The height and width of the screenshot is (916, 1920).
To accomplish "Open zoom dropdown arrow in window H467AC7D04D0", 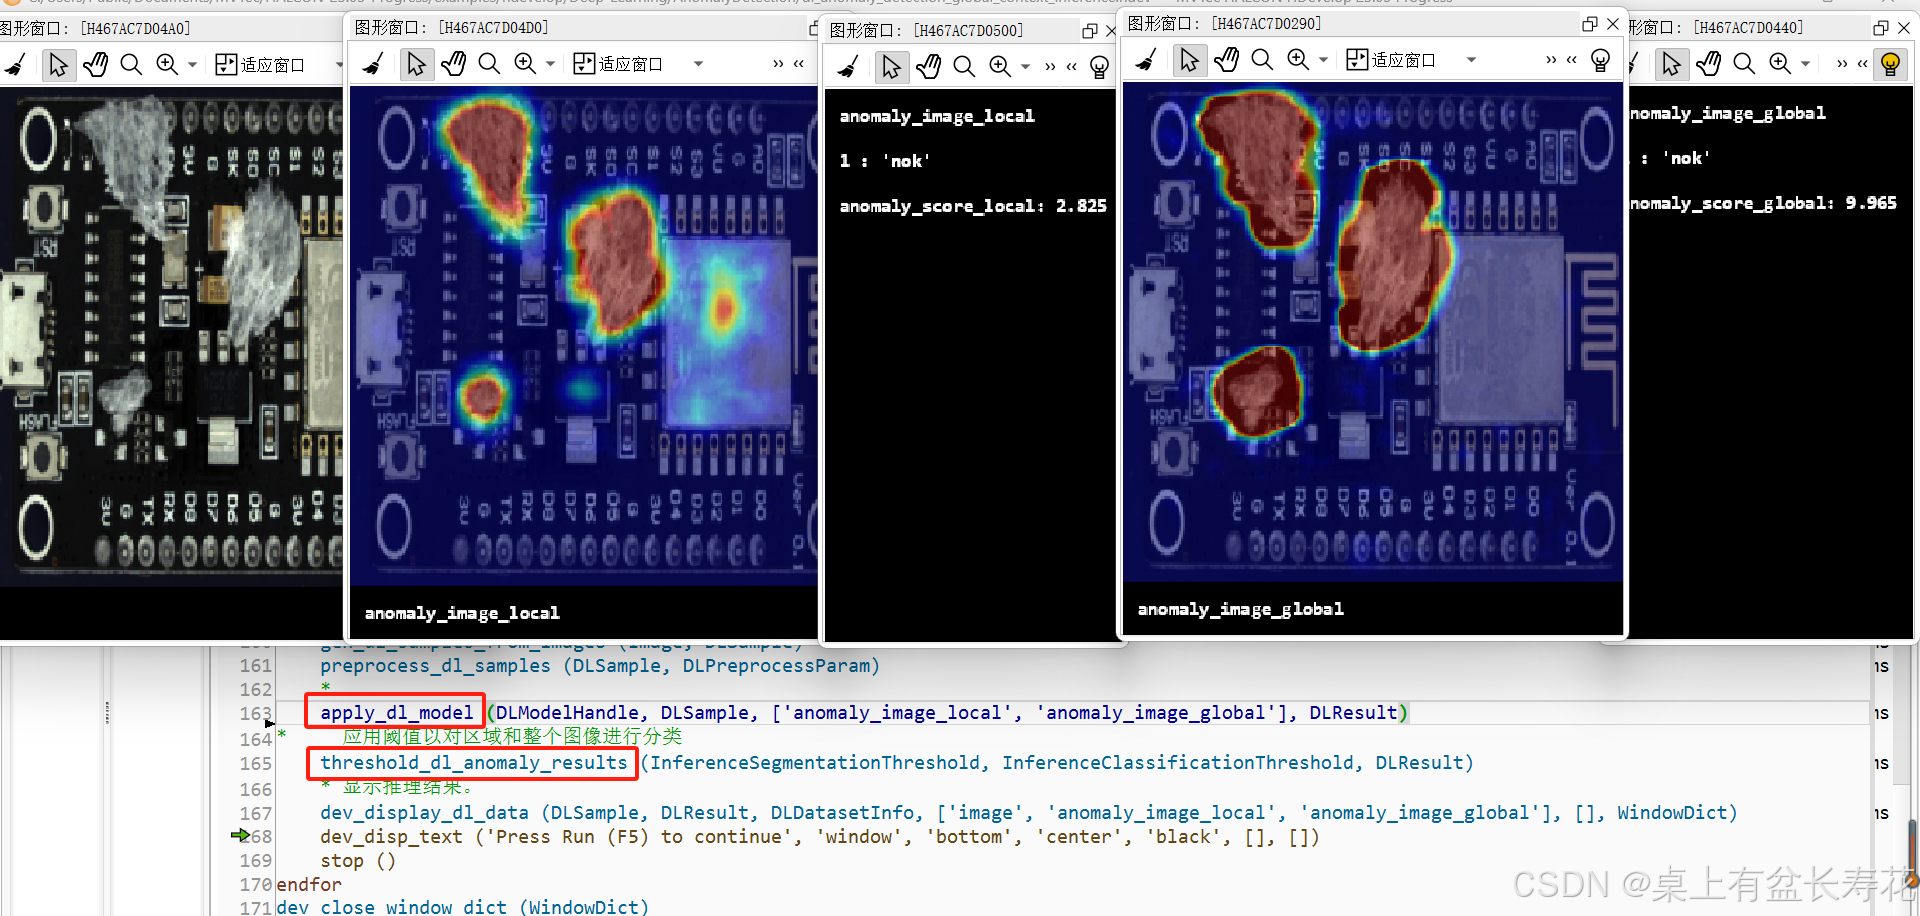I will coord(550,64).
